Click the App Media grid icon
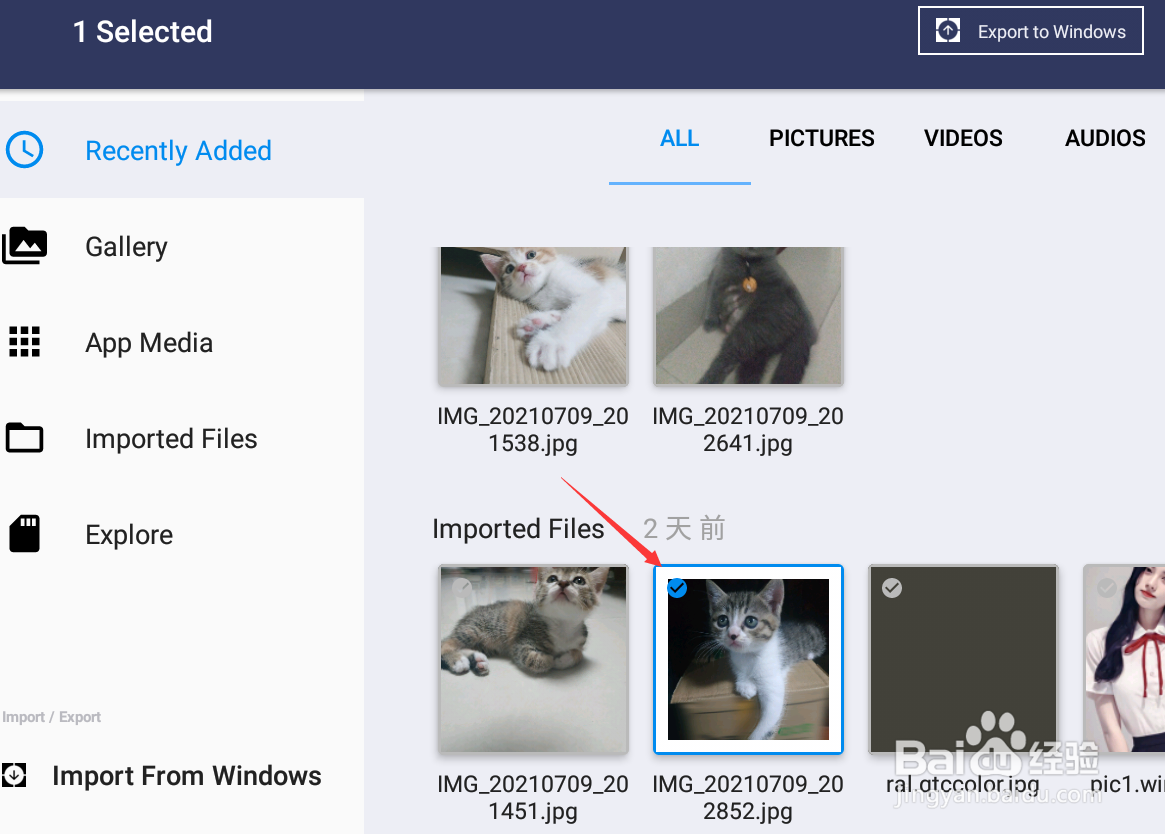This screenshot has width=1165, height=834. click(25, 342)
